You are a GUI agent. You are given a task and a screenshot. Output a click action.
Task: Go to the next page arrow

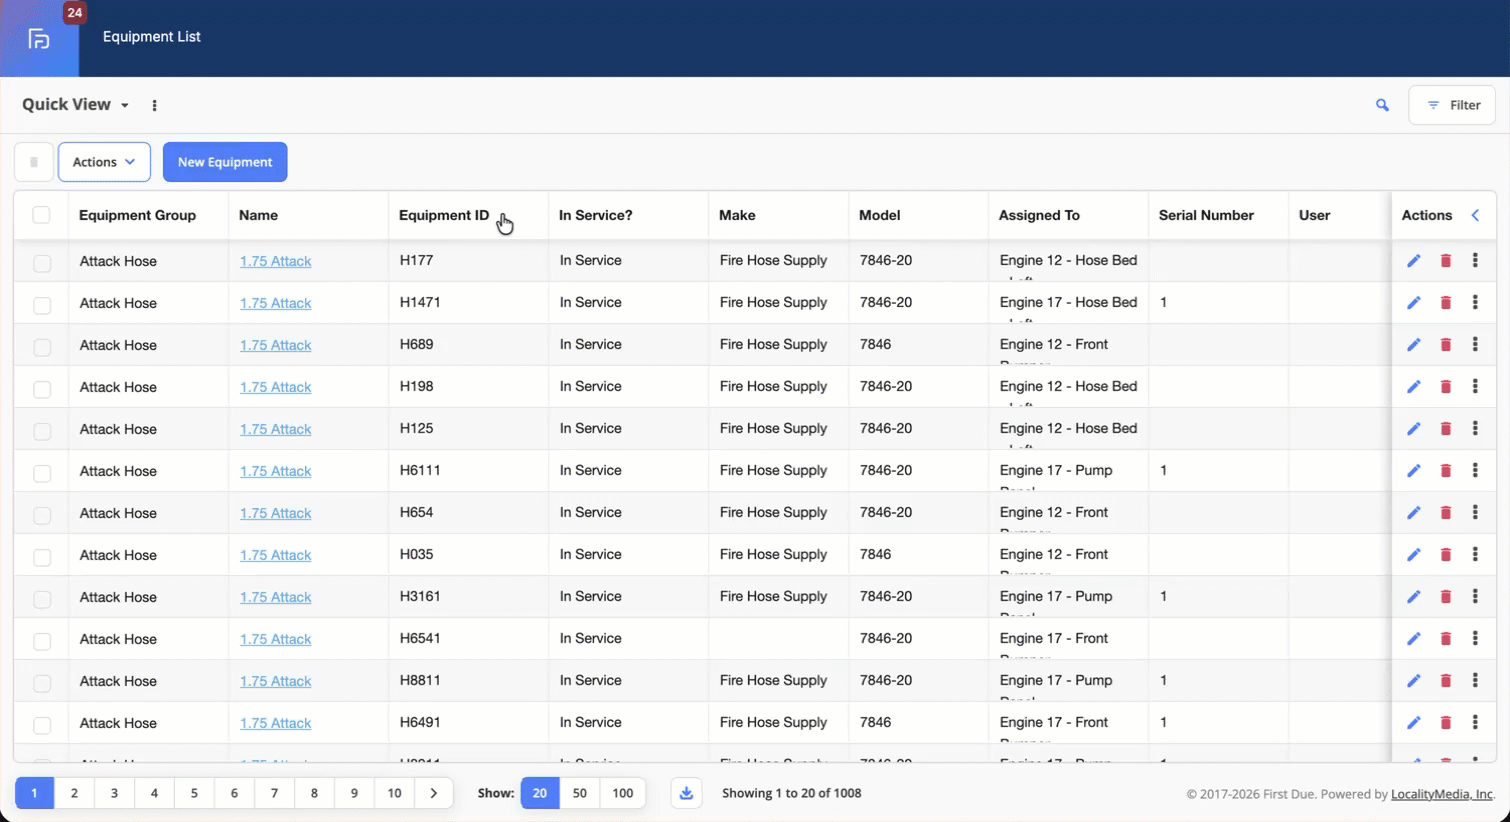point(434,793)
